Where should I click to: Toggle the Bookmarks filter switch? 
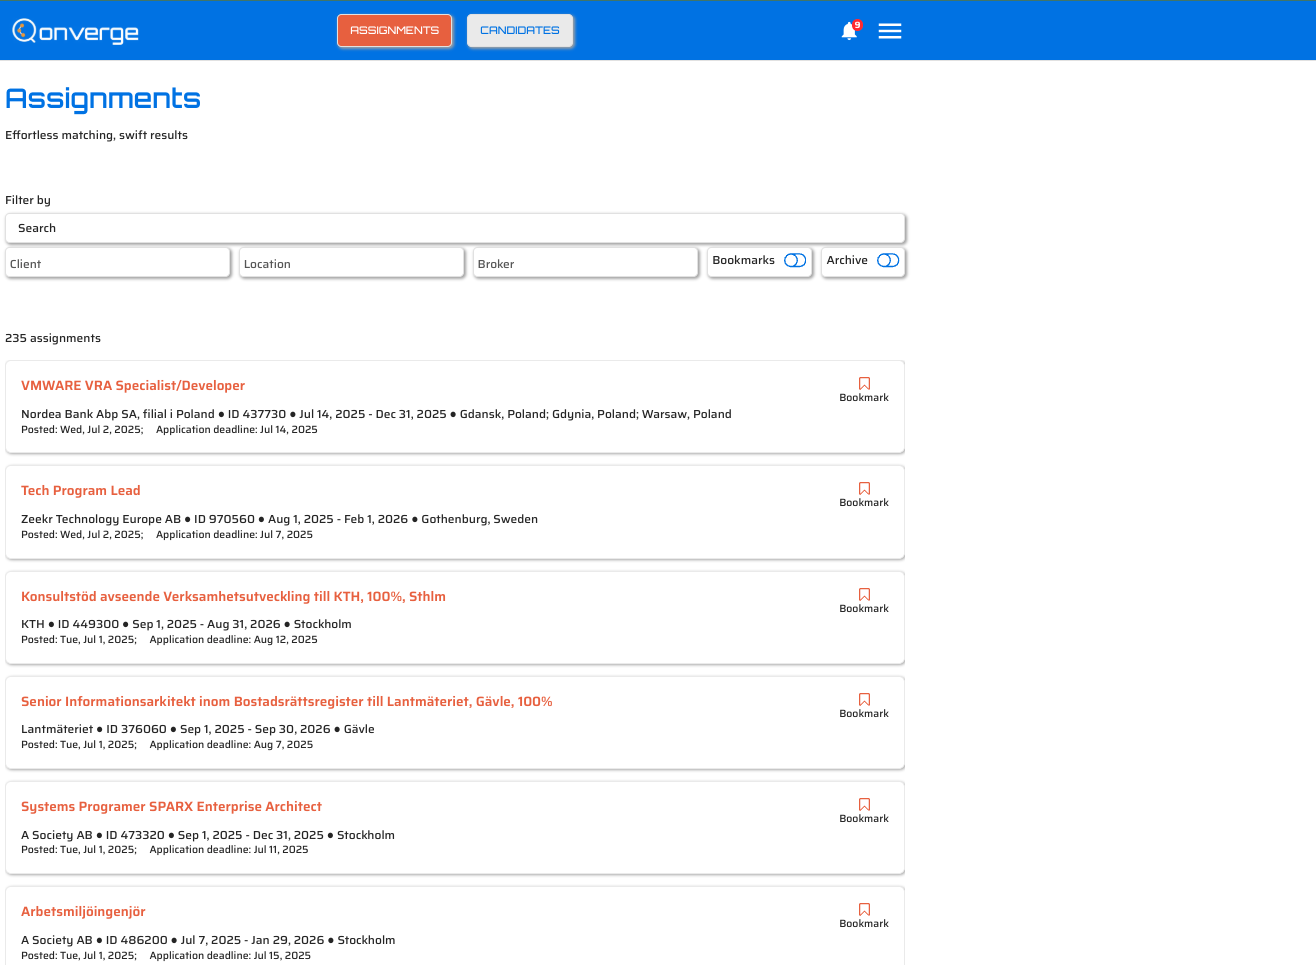795,260
